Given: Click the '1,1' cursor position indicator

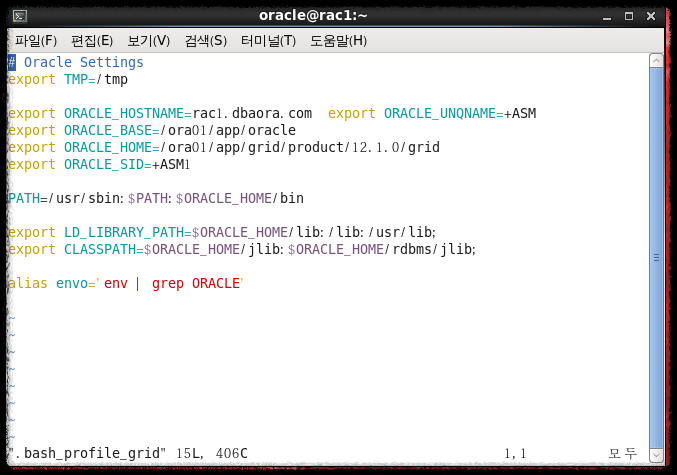Looking at the screenshot, I should (515, 453).
